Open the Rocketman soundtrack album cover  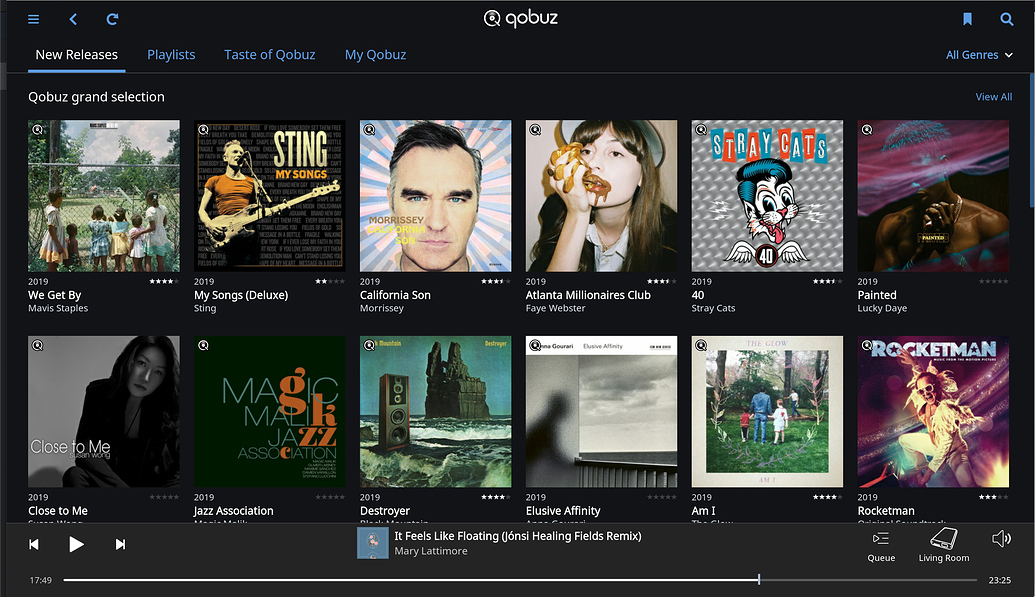click(932, 411)
